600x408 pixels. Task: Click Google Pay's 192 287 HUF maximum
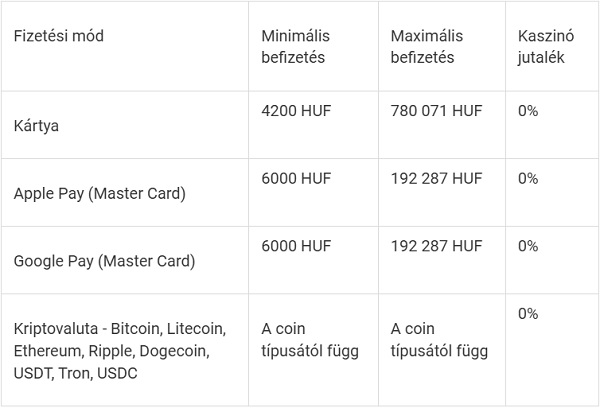pyautogui.click(x=436, y=245)
